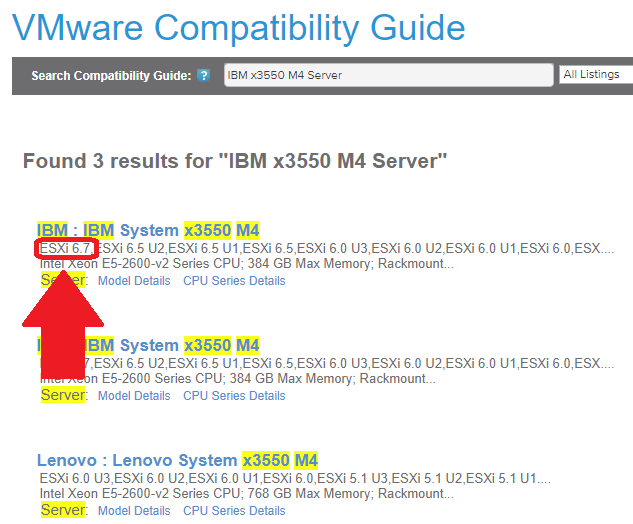Open Model Details for the second IBM result

(x=134, y=396)
